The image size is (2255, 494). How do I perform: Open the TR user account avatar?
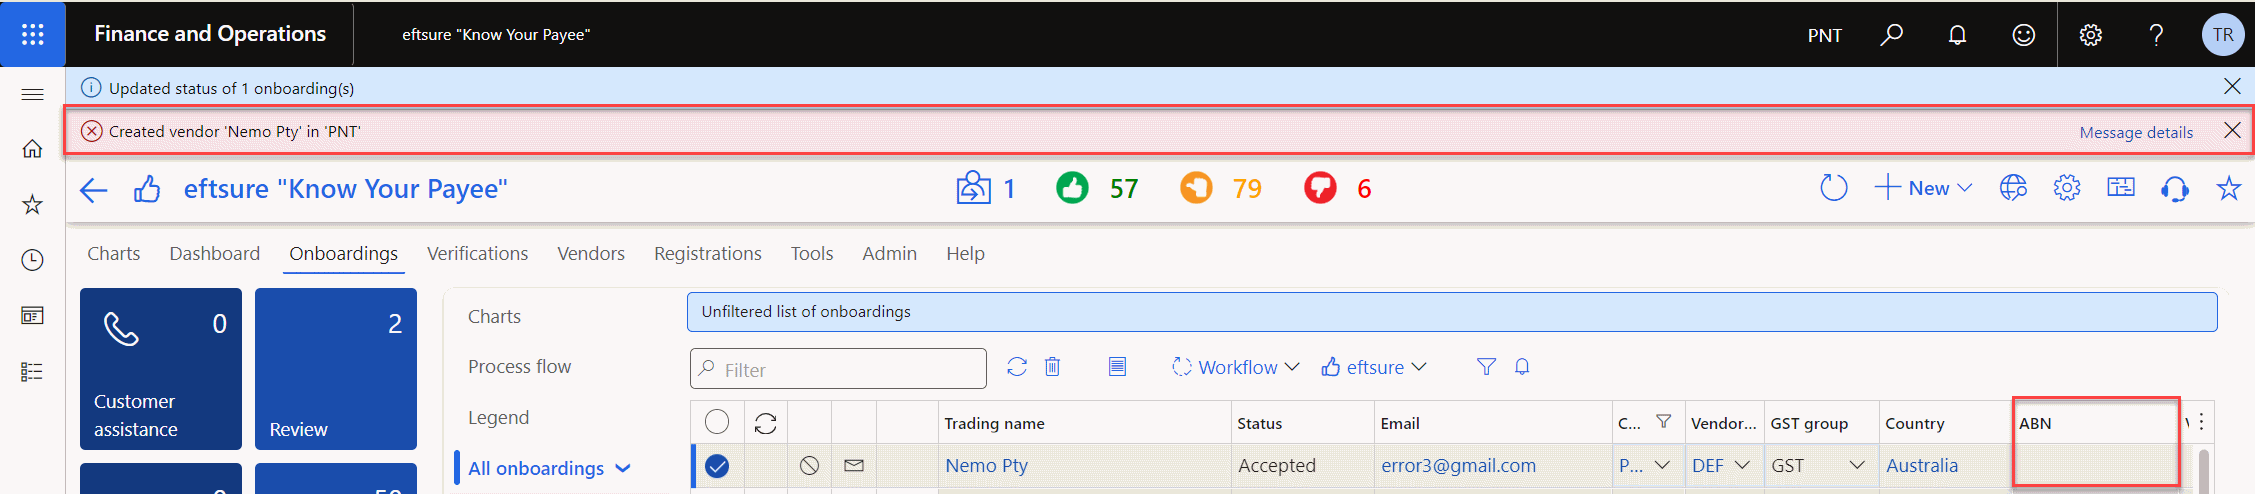[2223, 35]
